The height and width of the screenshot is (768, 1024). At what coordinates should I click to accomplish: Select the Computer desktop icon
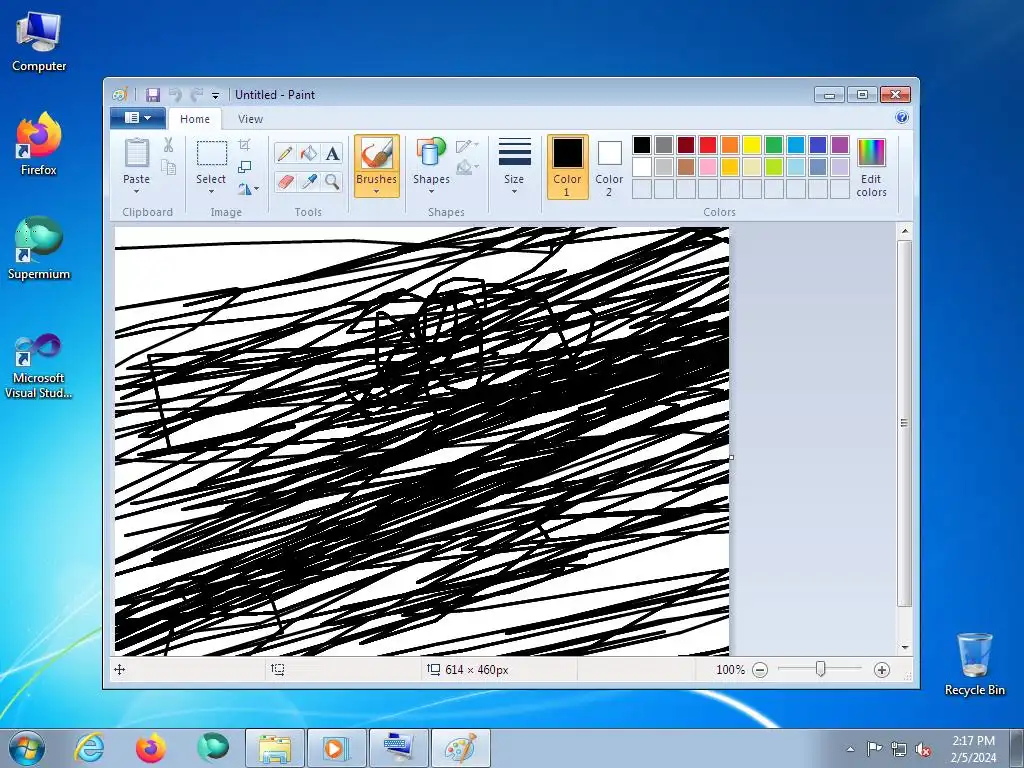(39, 40)
